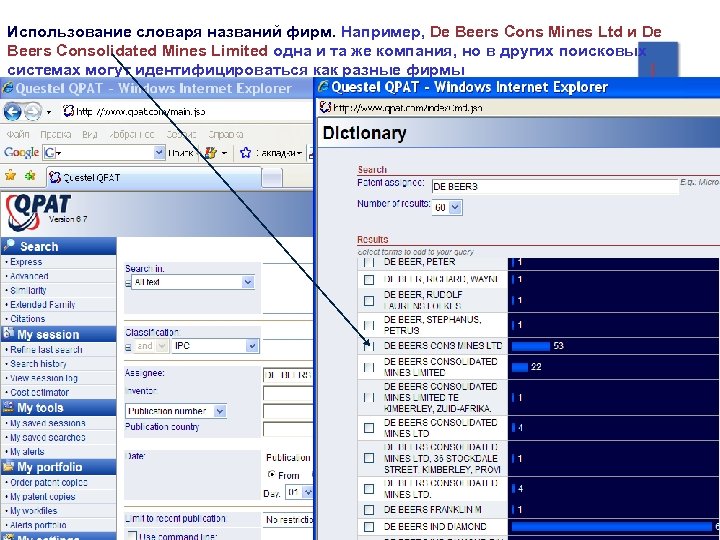Click the Internet Explorer icon in left window title
The width and height of the screenshot is (720, 540).
(7, 88)
